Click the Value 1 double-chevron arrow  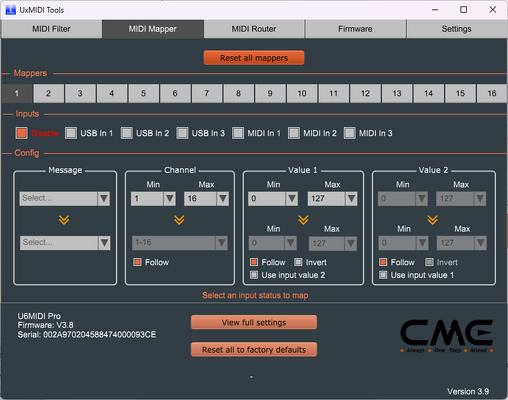(303, 220)
